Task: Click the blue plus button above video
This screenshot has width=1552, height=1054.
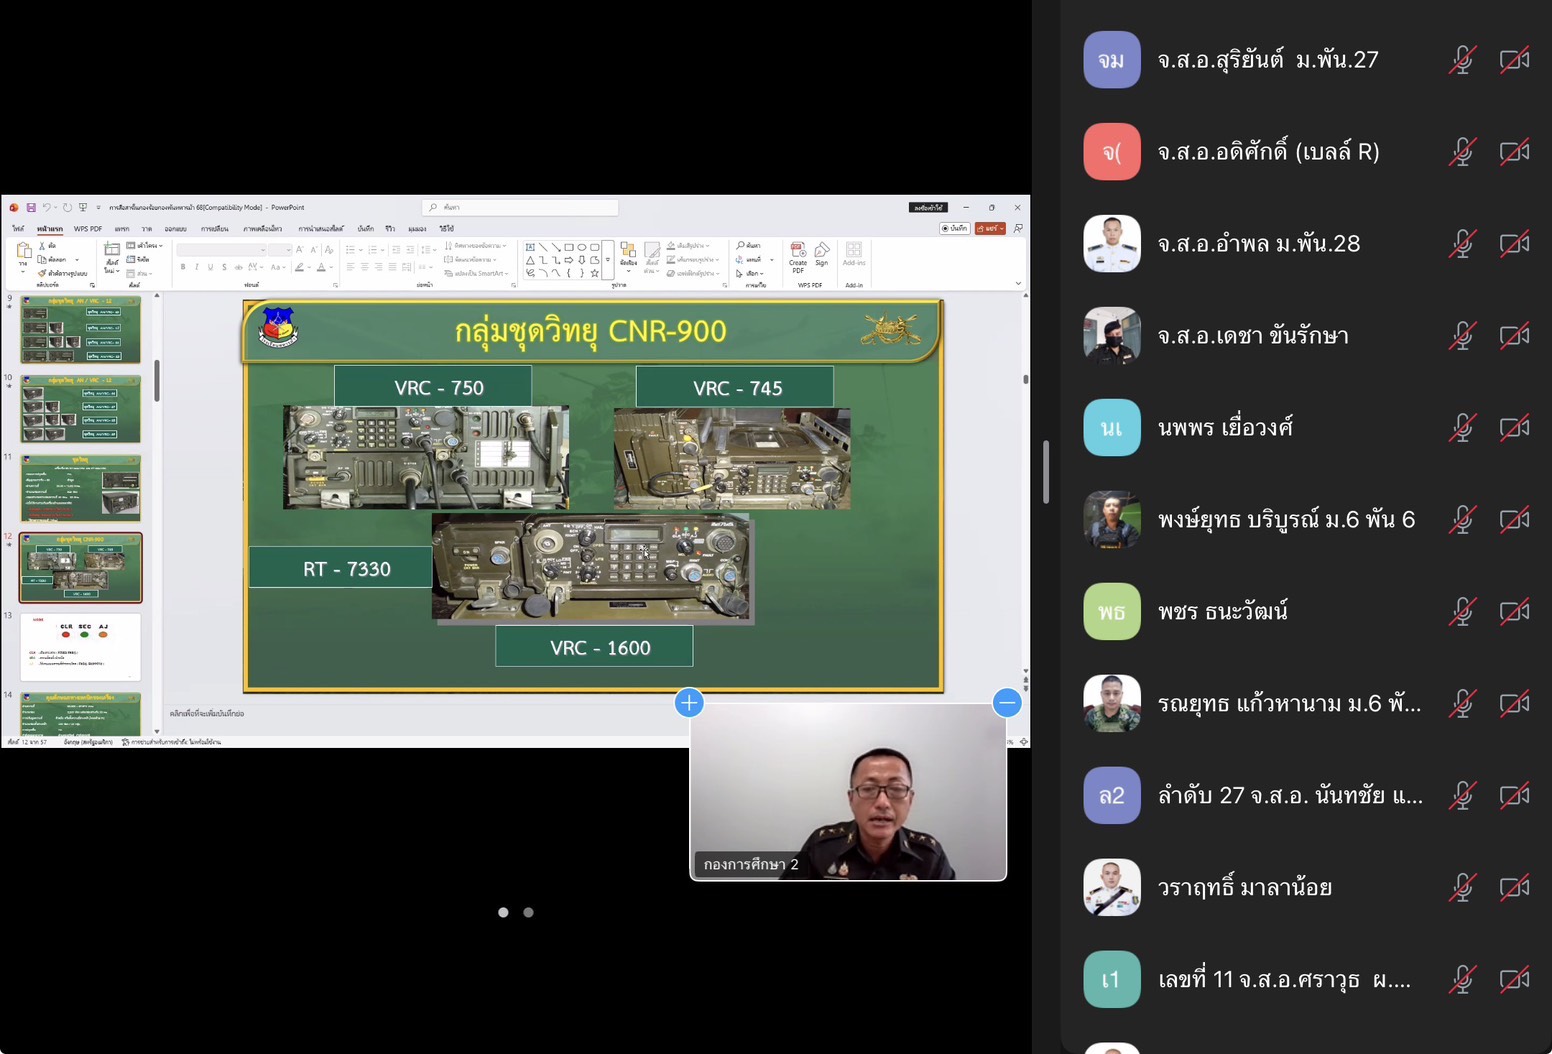Action: point(689,703)
